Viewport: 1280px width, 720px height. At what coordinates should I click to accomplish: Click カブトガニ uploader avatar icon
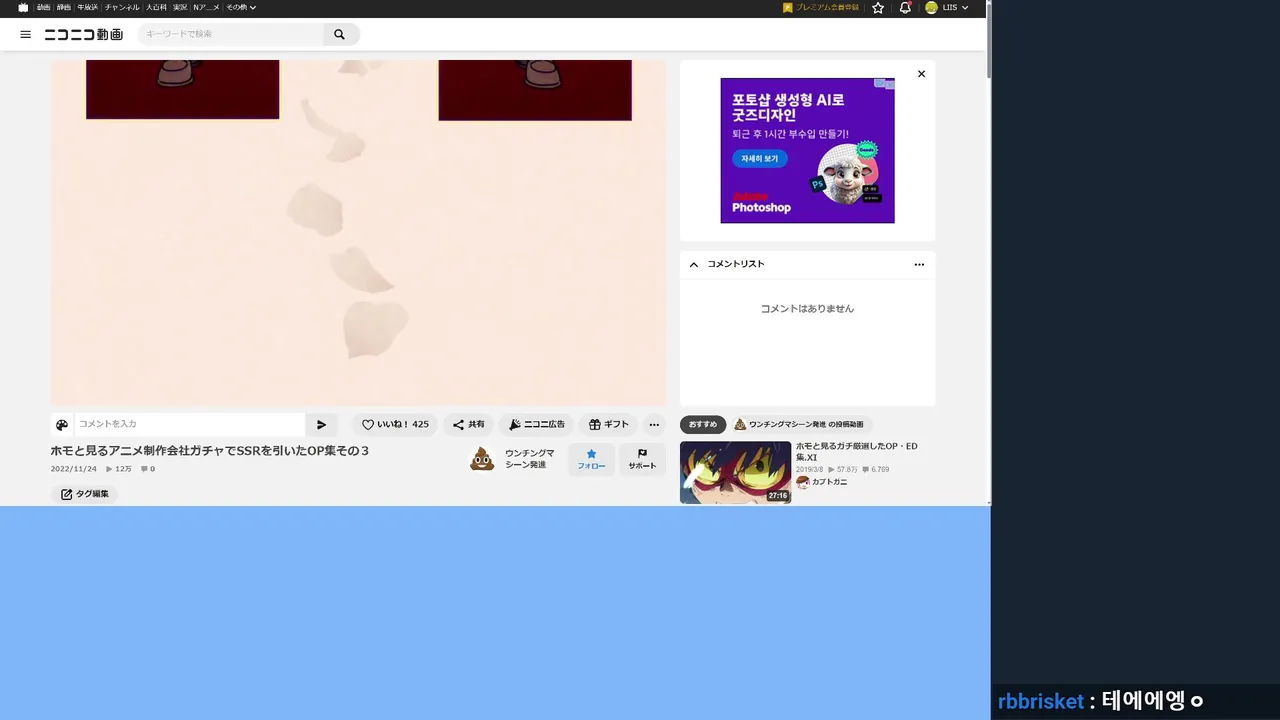[803, 482]
